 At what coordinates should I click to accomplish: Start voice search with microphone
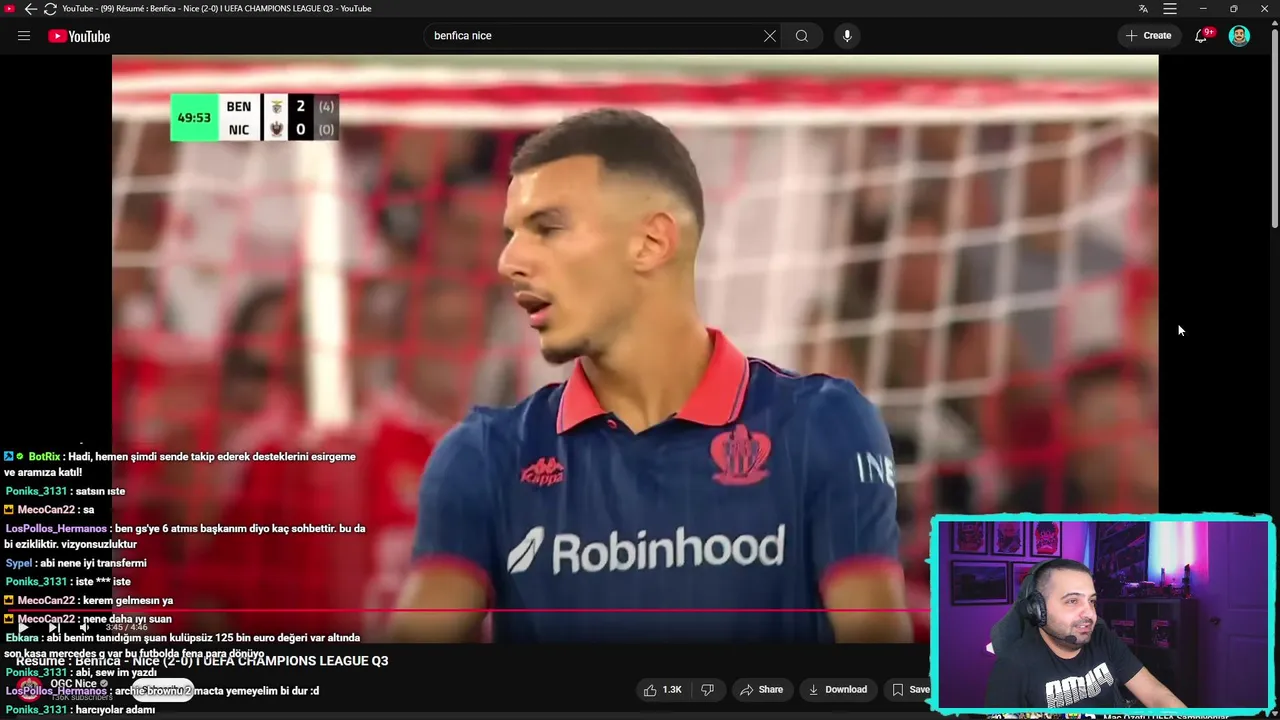(847, 36)
